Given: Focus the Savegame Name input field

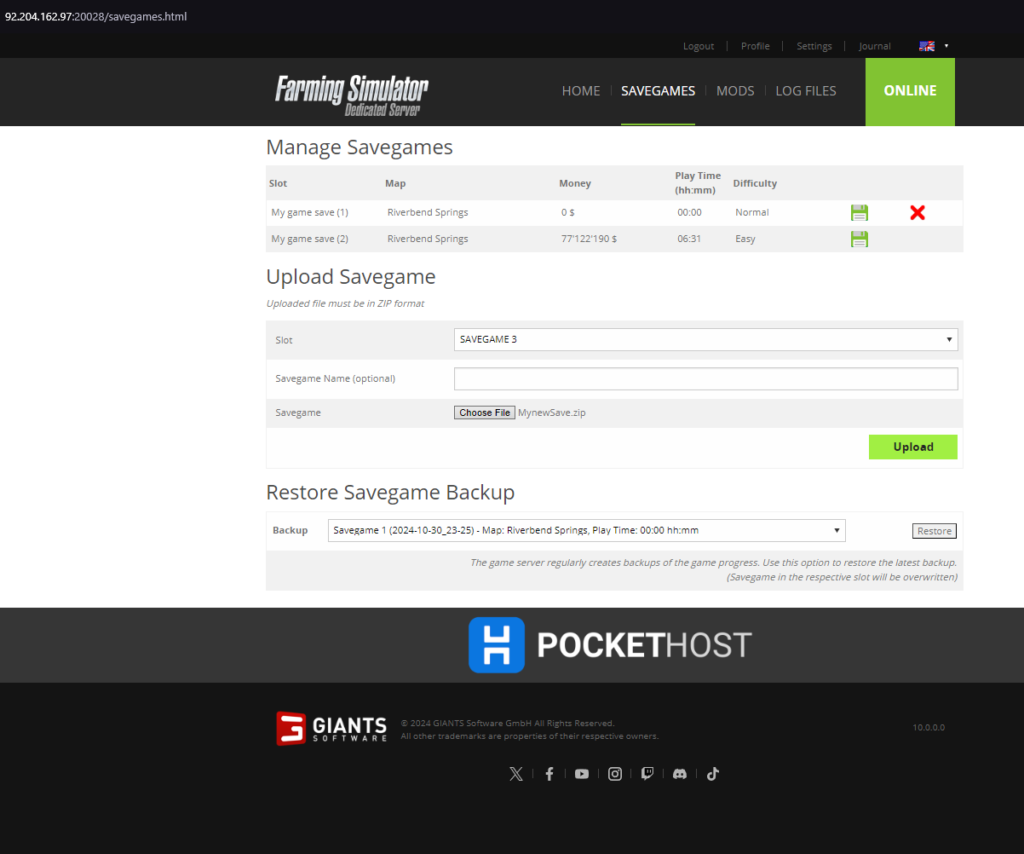Looking at the screenshot, I should click(x=706, y=379).
